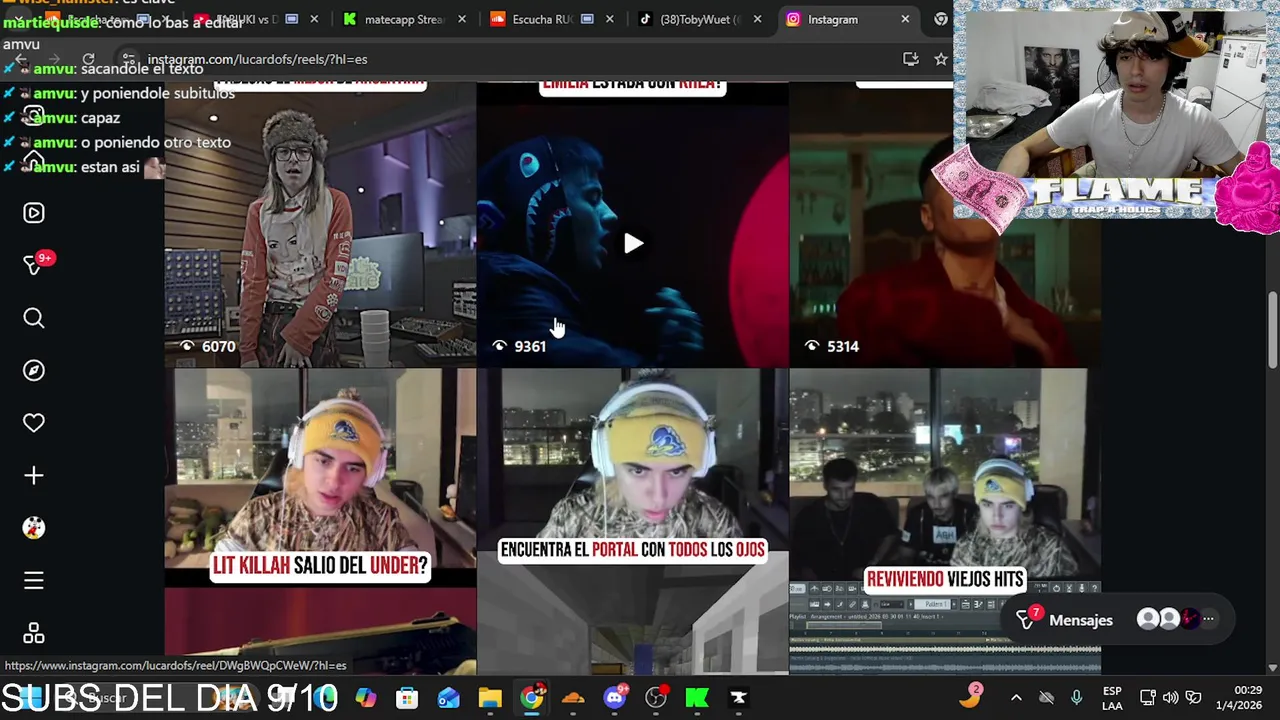Go to Instagram Home icon in sidebar
Screen dimensions: 1280x720
34,162
